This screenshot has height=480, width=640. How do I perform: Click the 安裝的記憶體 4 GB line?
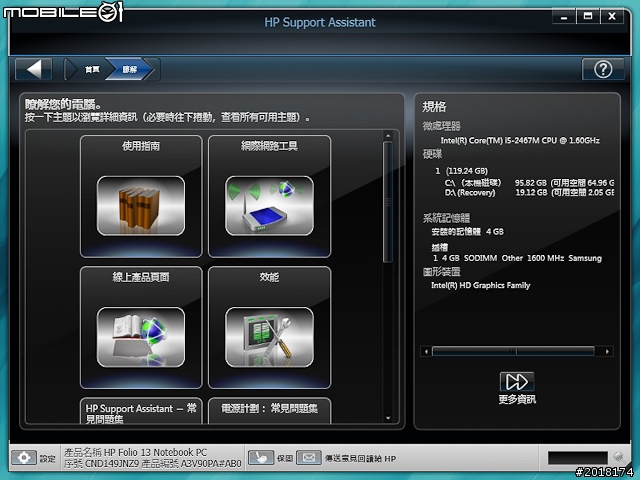pyautogui.click(x=467, y=232)
